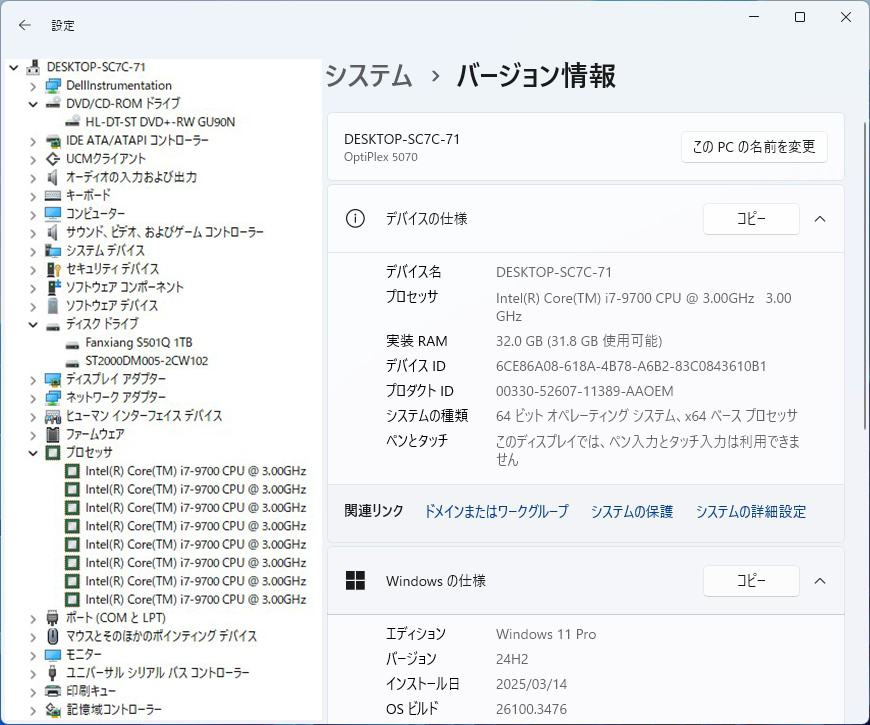Click the ポート (COM と LPT) icon

click(53, 618)
